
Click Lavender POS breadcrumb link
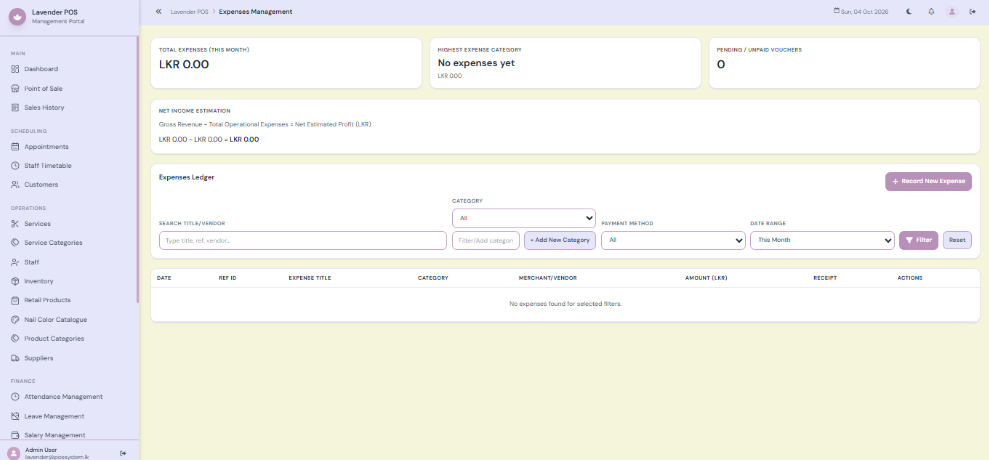coord(189,12)
